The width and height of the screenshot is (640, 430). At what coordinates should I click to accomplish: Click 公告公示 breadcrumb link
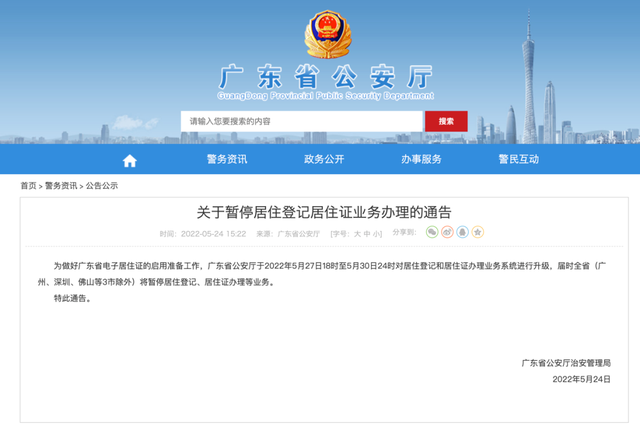tap(102, 186)
